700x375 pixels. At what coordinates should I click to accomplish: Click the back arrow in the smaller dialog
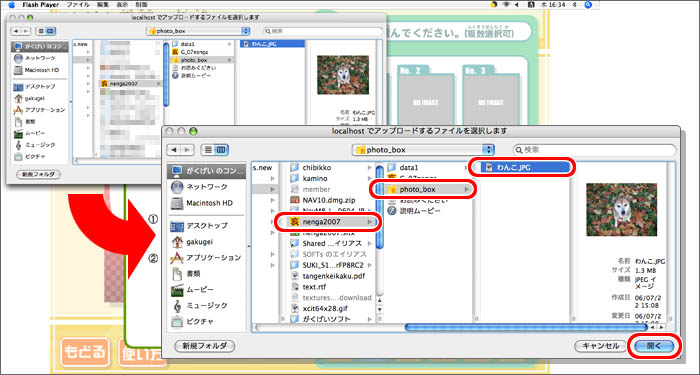[17, 31]
